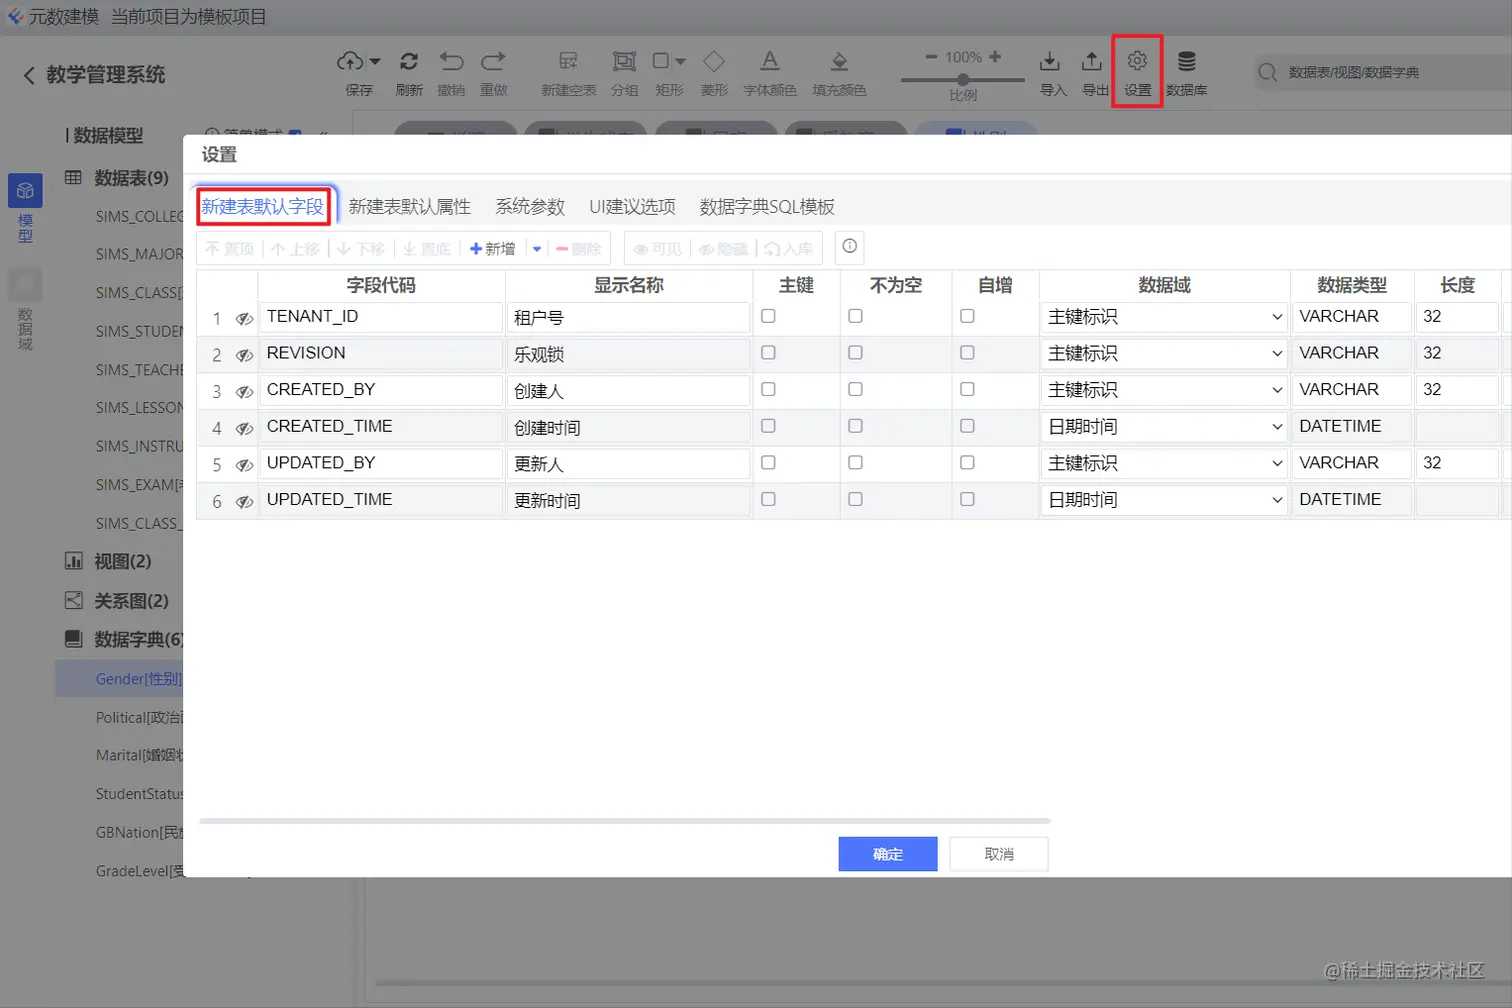
Task: Click the 上移 move-up toolbar button
Action: click(x=296, y=249)
